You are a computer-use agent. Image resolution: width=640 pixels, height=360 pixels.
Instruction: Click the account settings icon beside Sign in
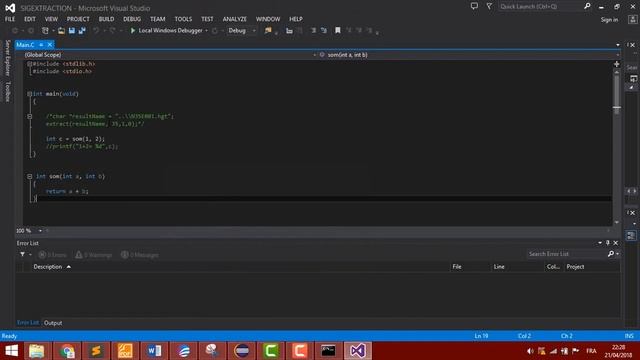[633, 20]
